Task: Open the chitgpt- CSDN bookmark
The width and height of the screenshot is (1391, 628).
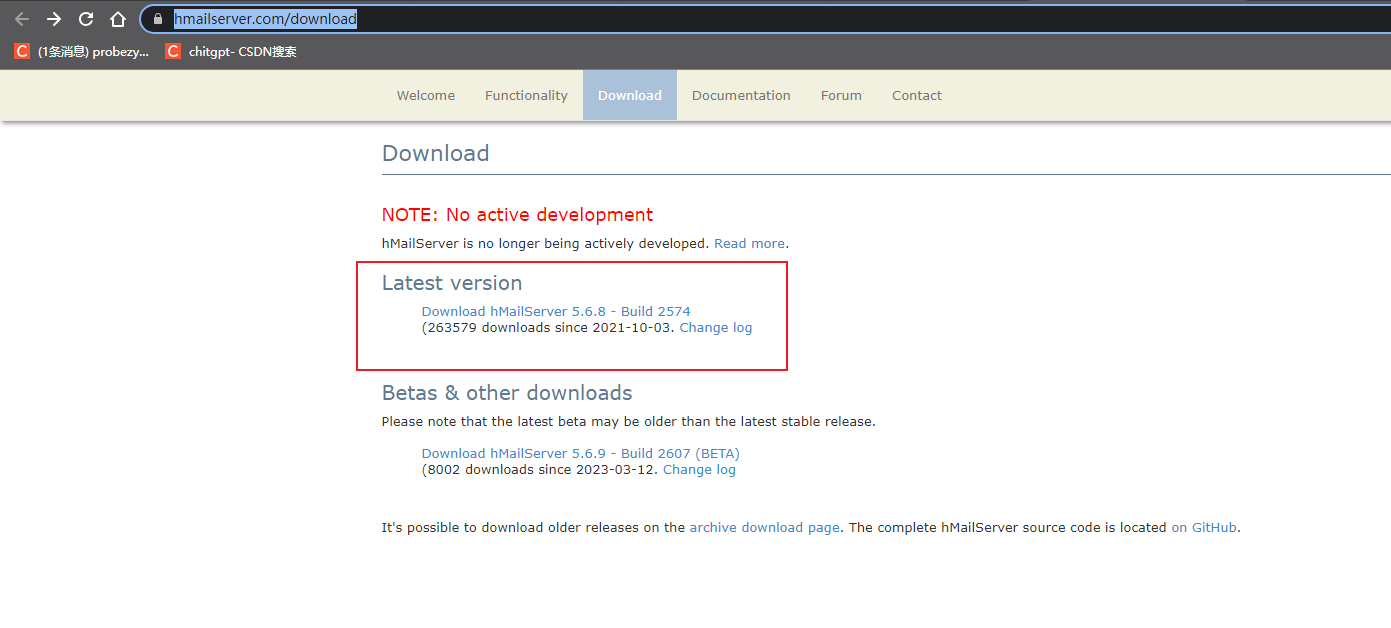Action: [x=242, y=51]
